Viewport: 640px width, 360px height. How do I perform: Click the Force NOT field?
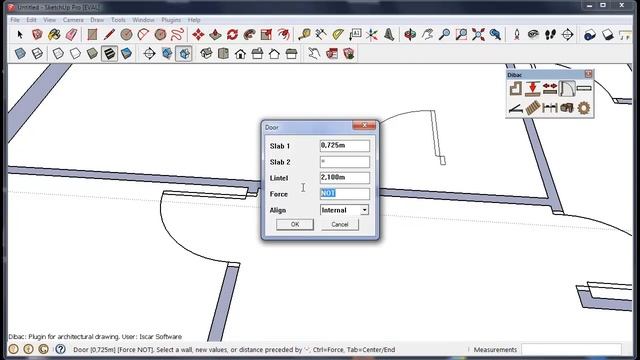point(344,193)
